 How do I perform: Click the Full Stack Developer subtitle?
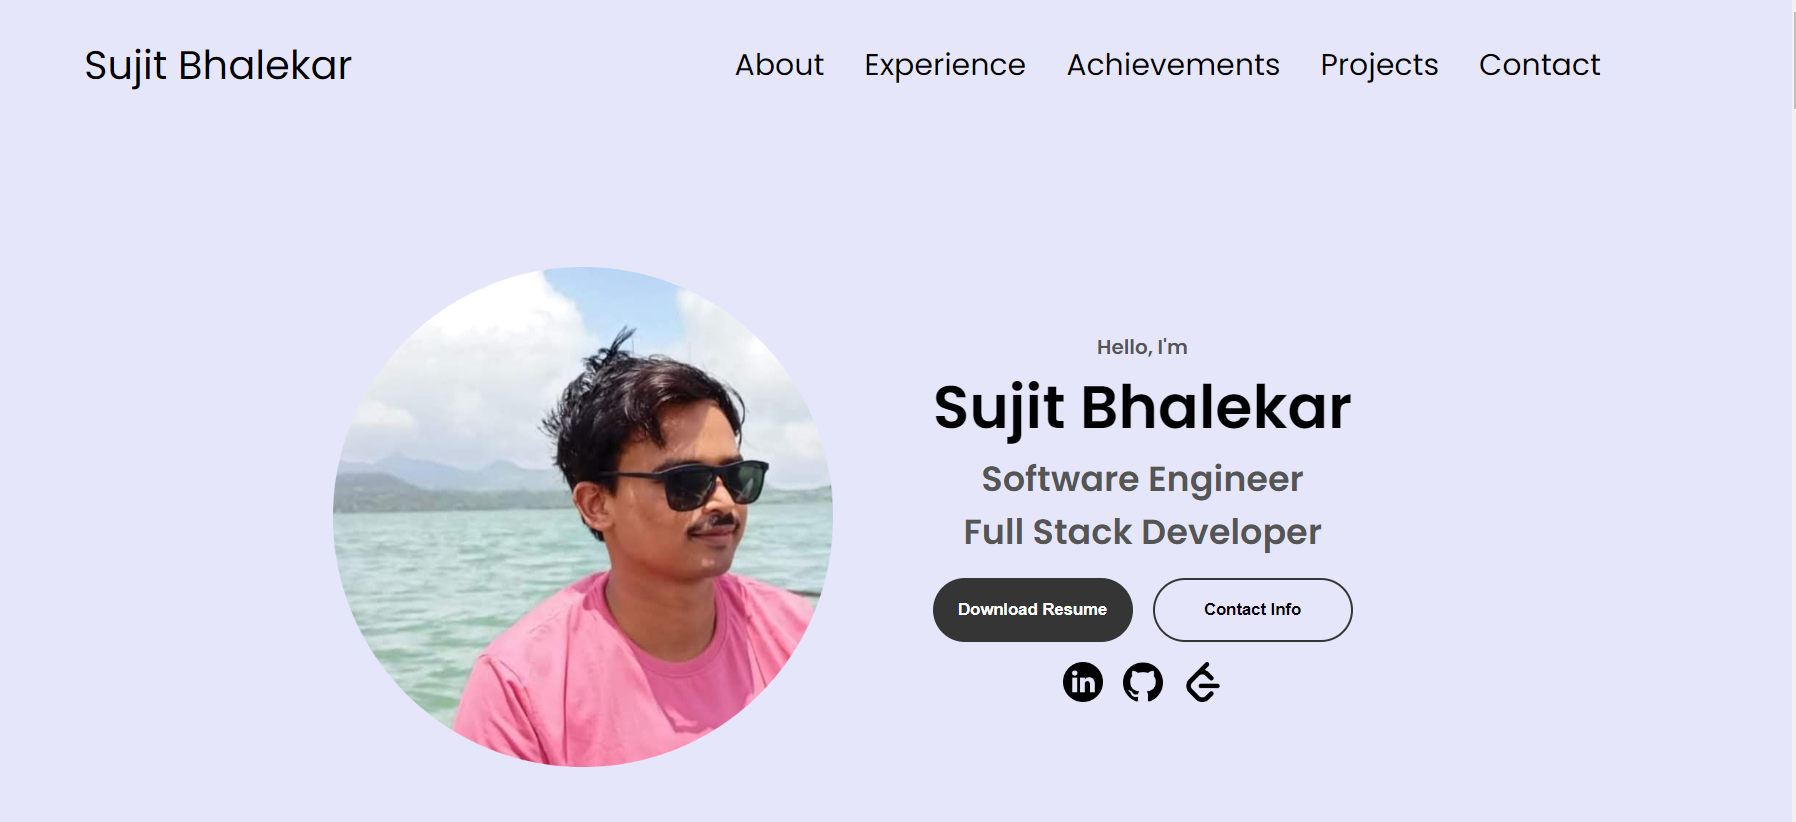pyautogui.click(x=1142, y=532)
